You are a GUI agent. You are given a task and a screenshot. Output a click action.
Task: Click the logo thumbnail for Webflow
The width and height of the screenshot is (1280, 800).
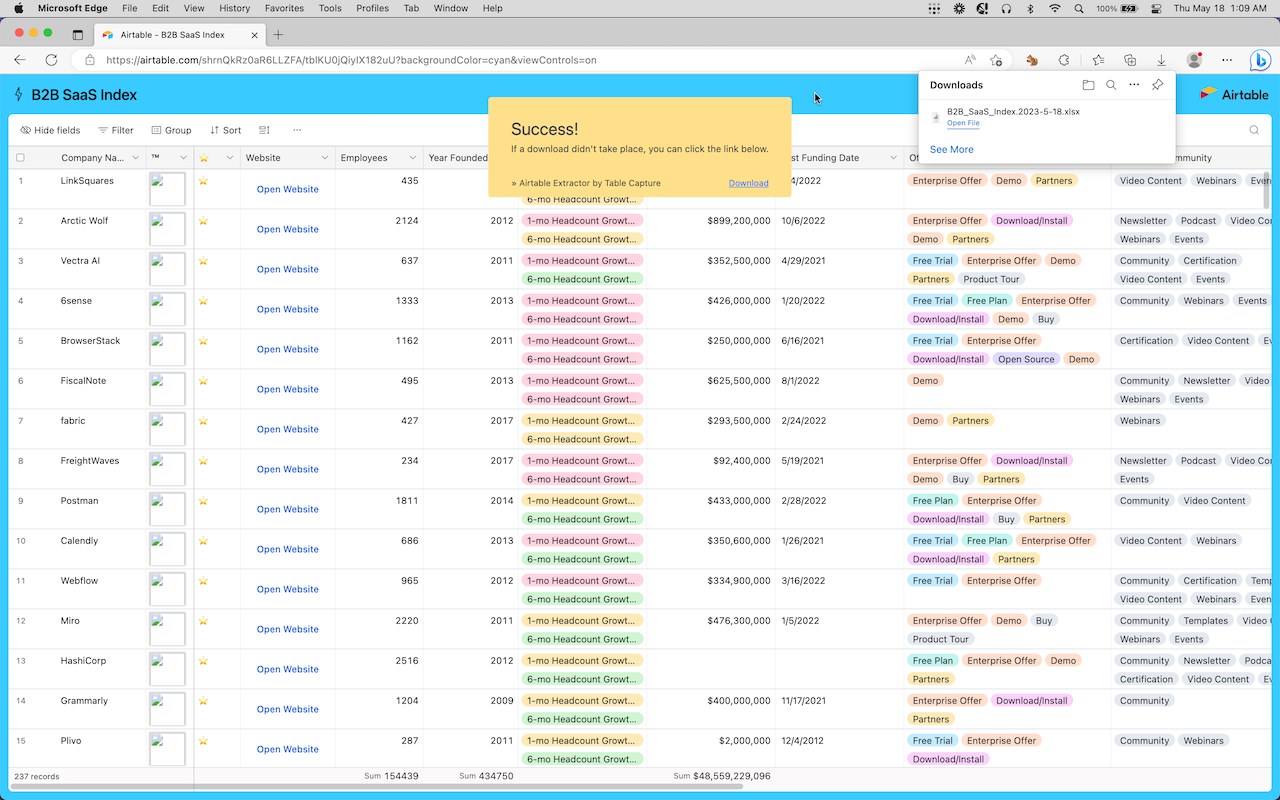tap(167, 589)
